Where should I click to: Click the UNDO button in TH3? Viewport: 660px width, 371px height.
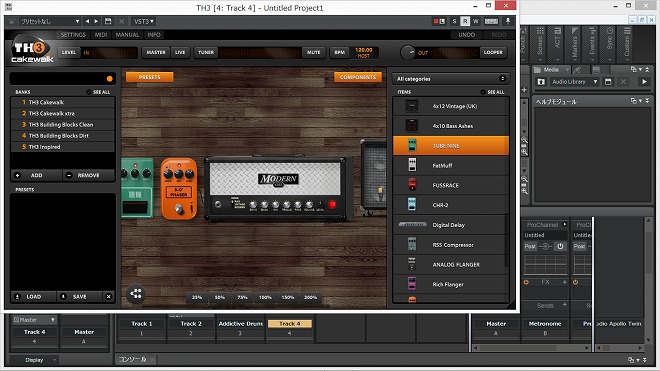tap(466, 35)
